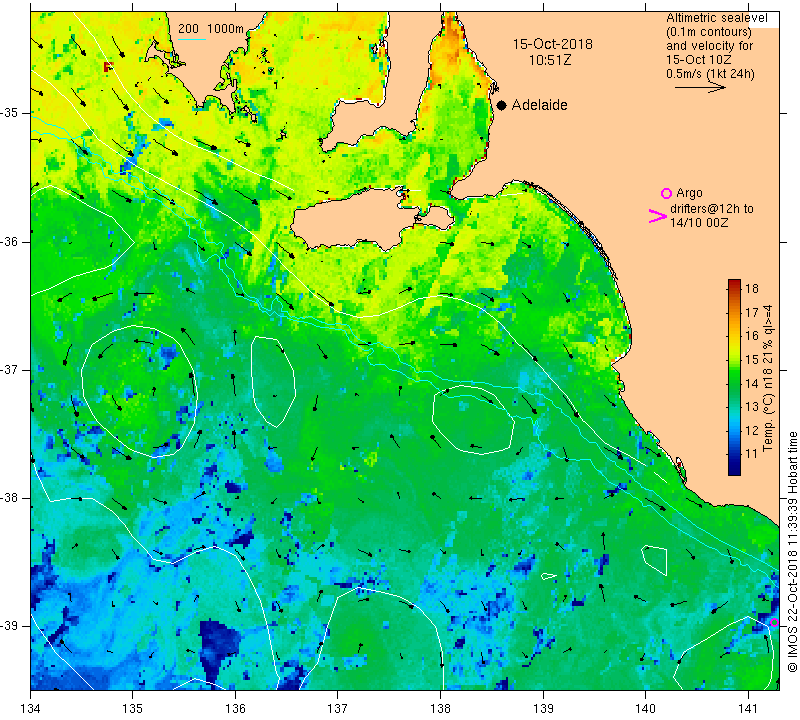Click the colorbar value '13'

(752, 407)
